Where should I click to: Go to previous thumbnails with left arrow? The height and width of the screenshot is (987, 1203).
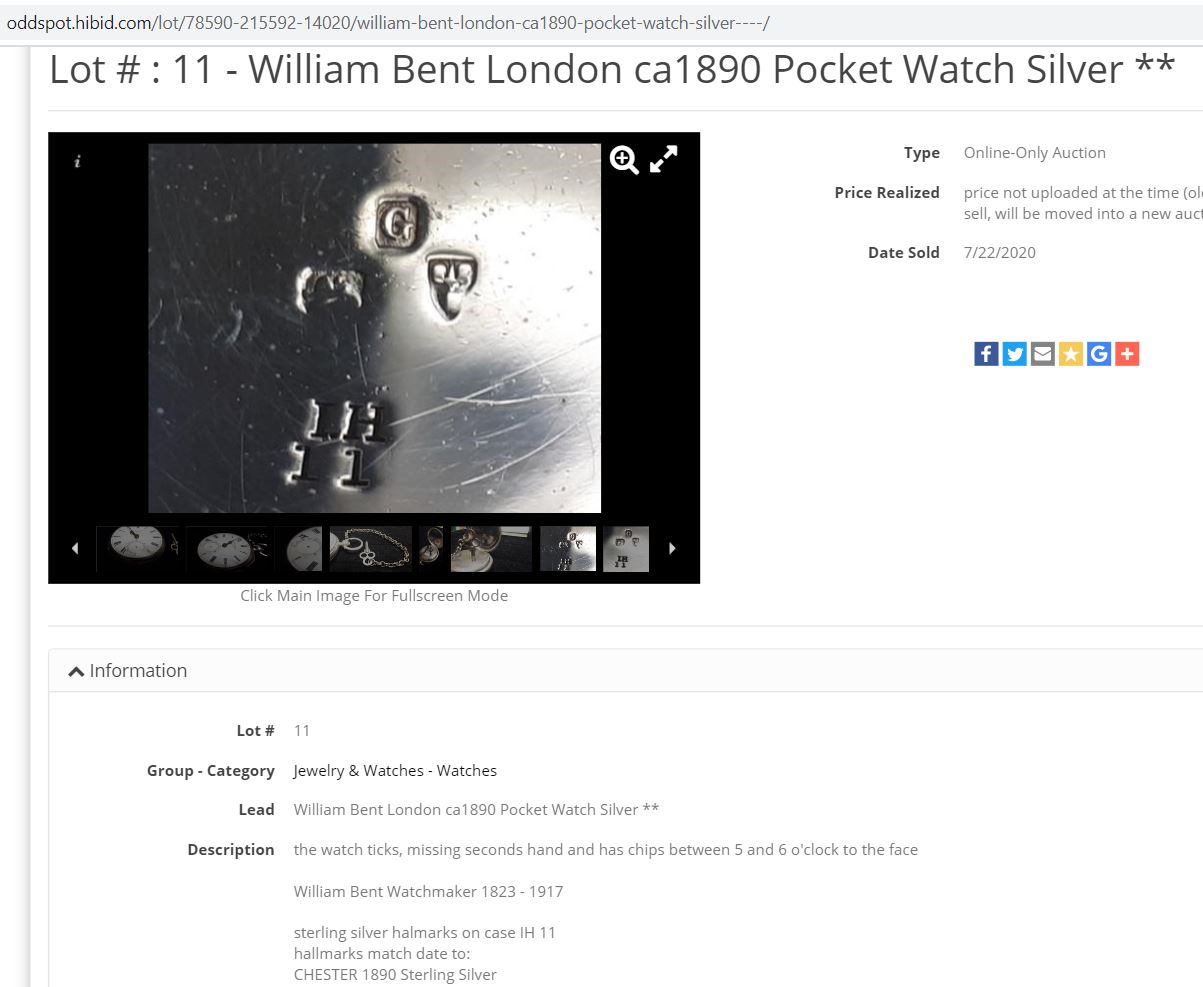tap(74, 548)
